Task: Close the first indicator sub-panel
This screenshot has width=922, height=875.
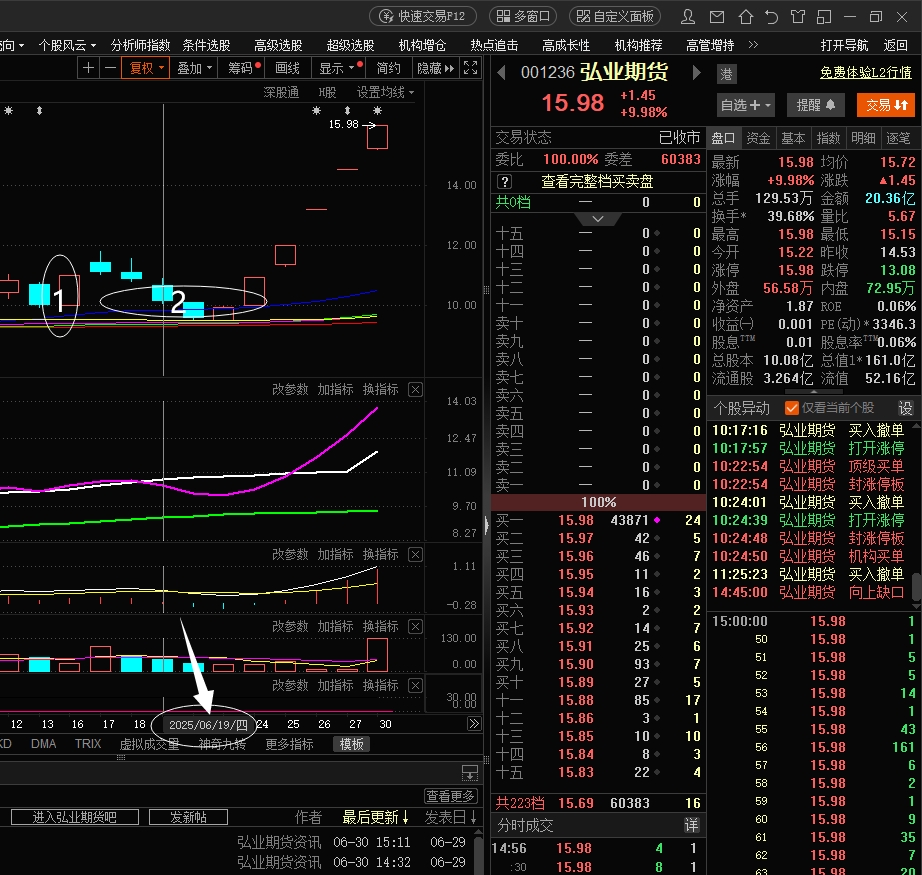Action: (415, 389)
